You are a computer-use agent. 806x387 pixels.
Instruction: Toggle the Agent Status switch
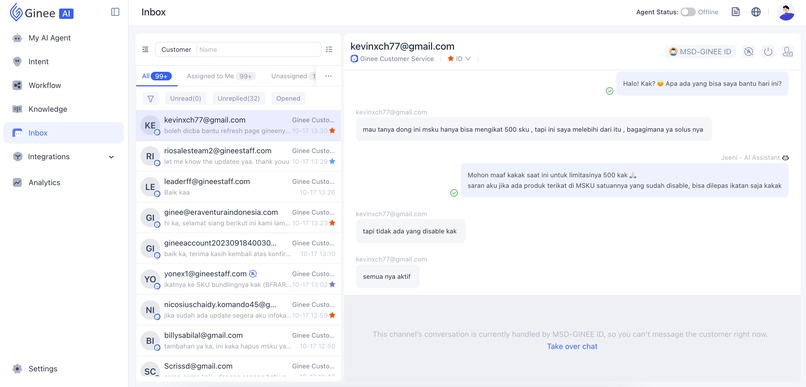(x=688, y=12)
